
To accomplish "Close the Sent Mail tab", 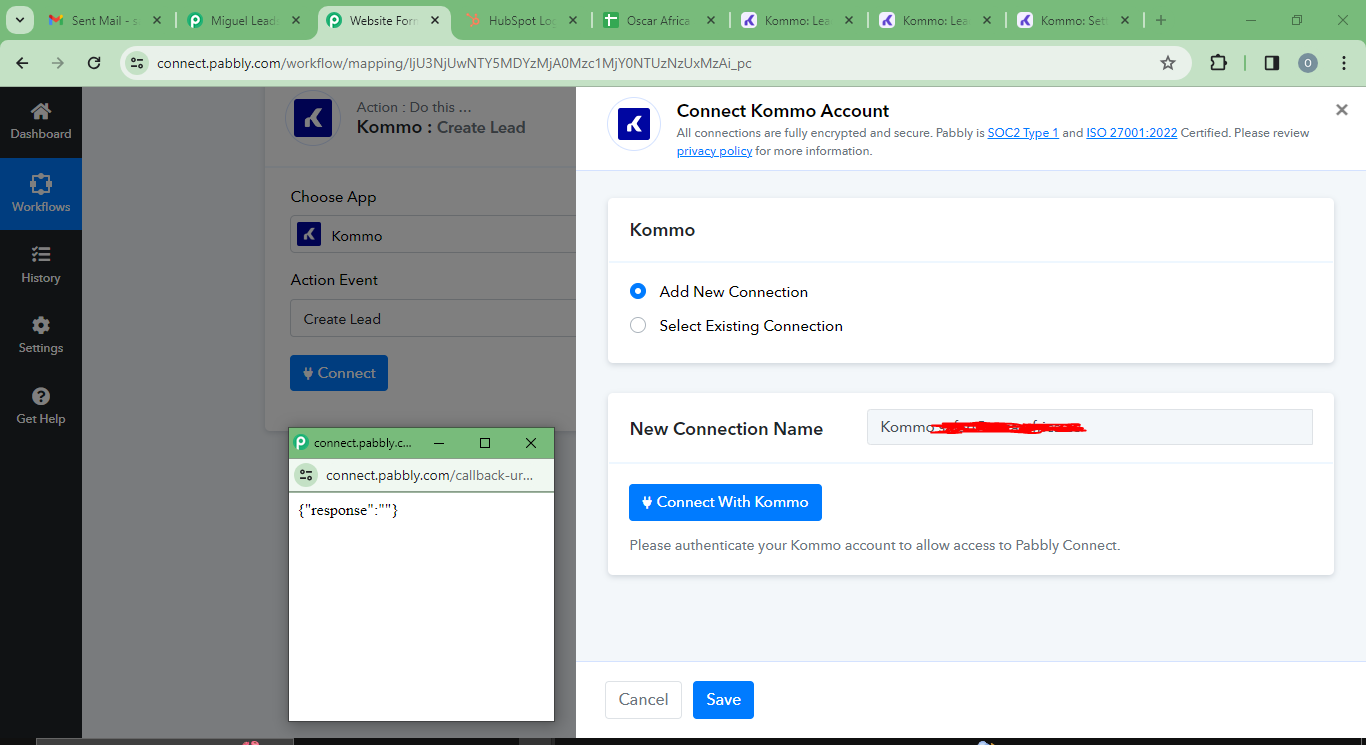I will point(158,20).
